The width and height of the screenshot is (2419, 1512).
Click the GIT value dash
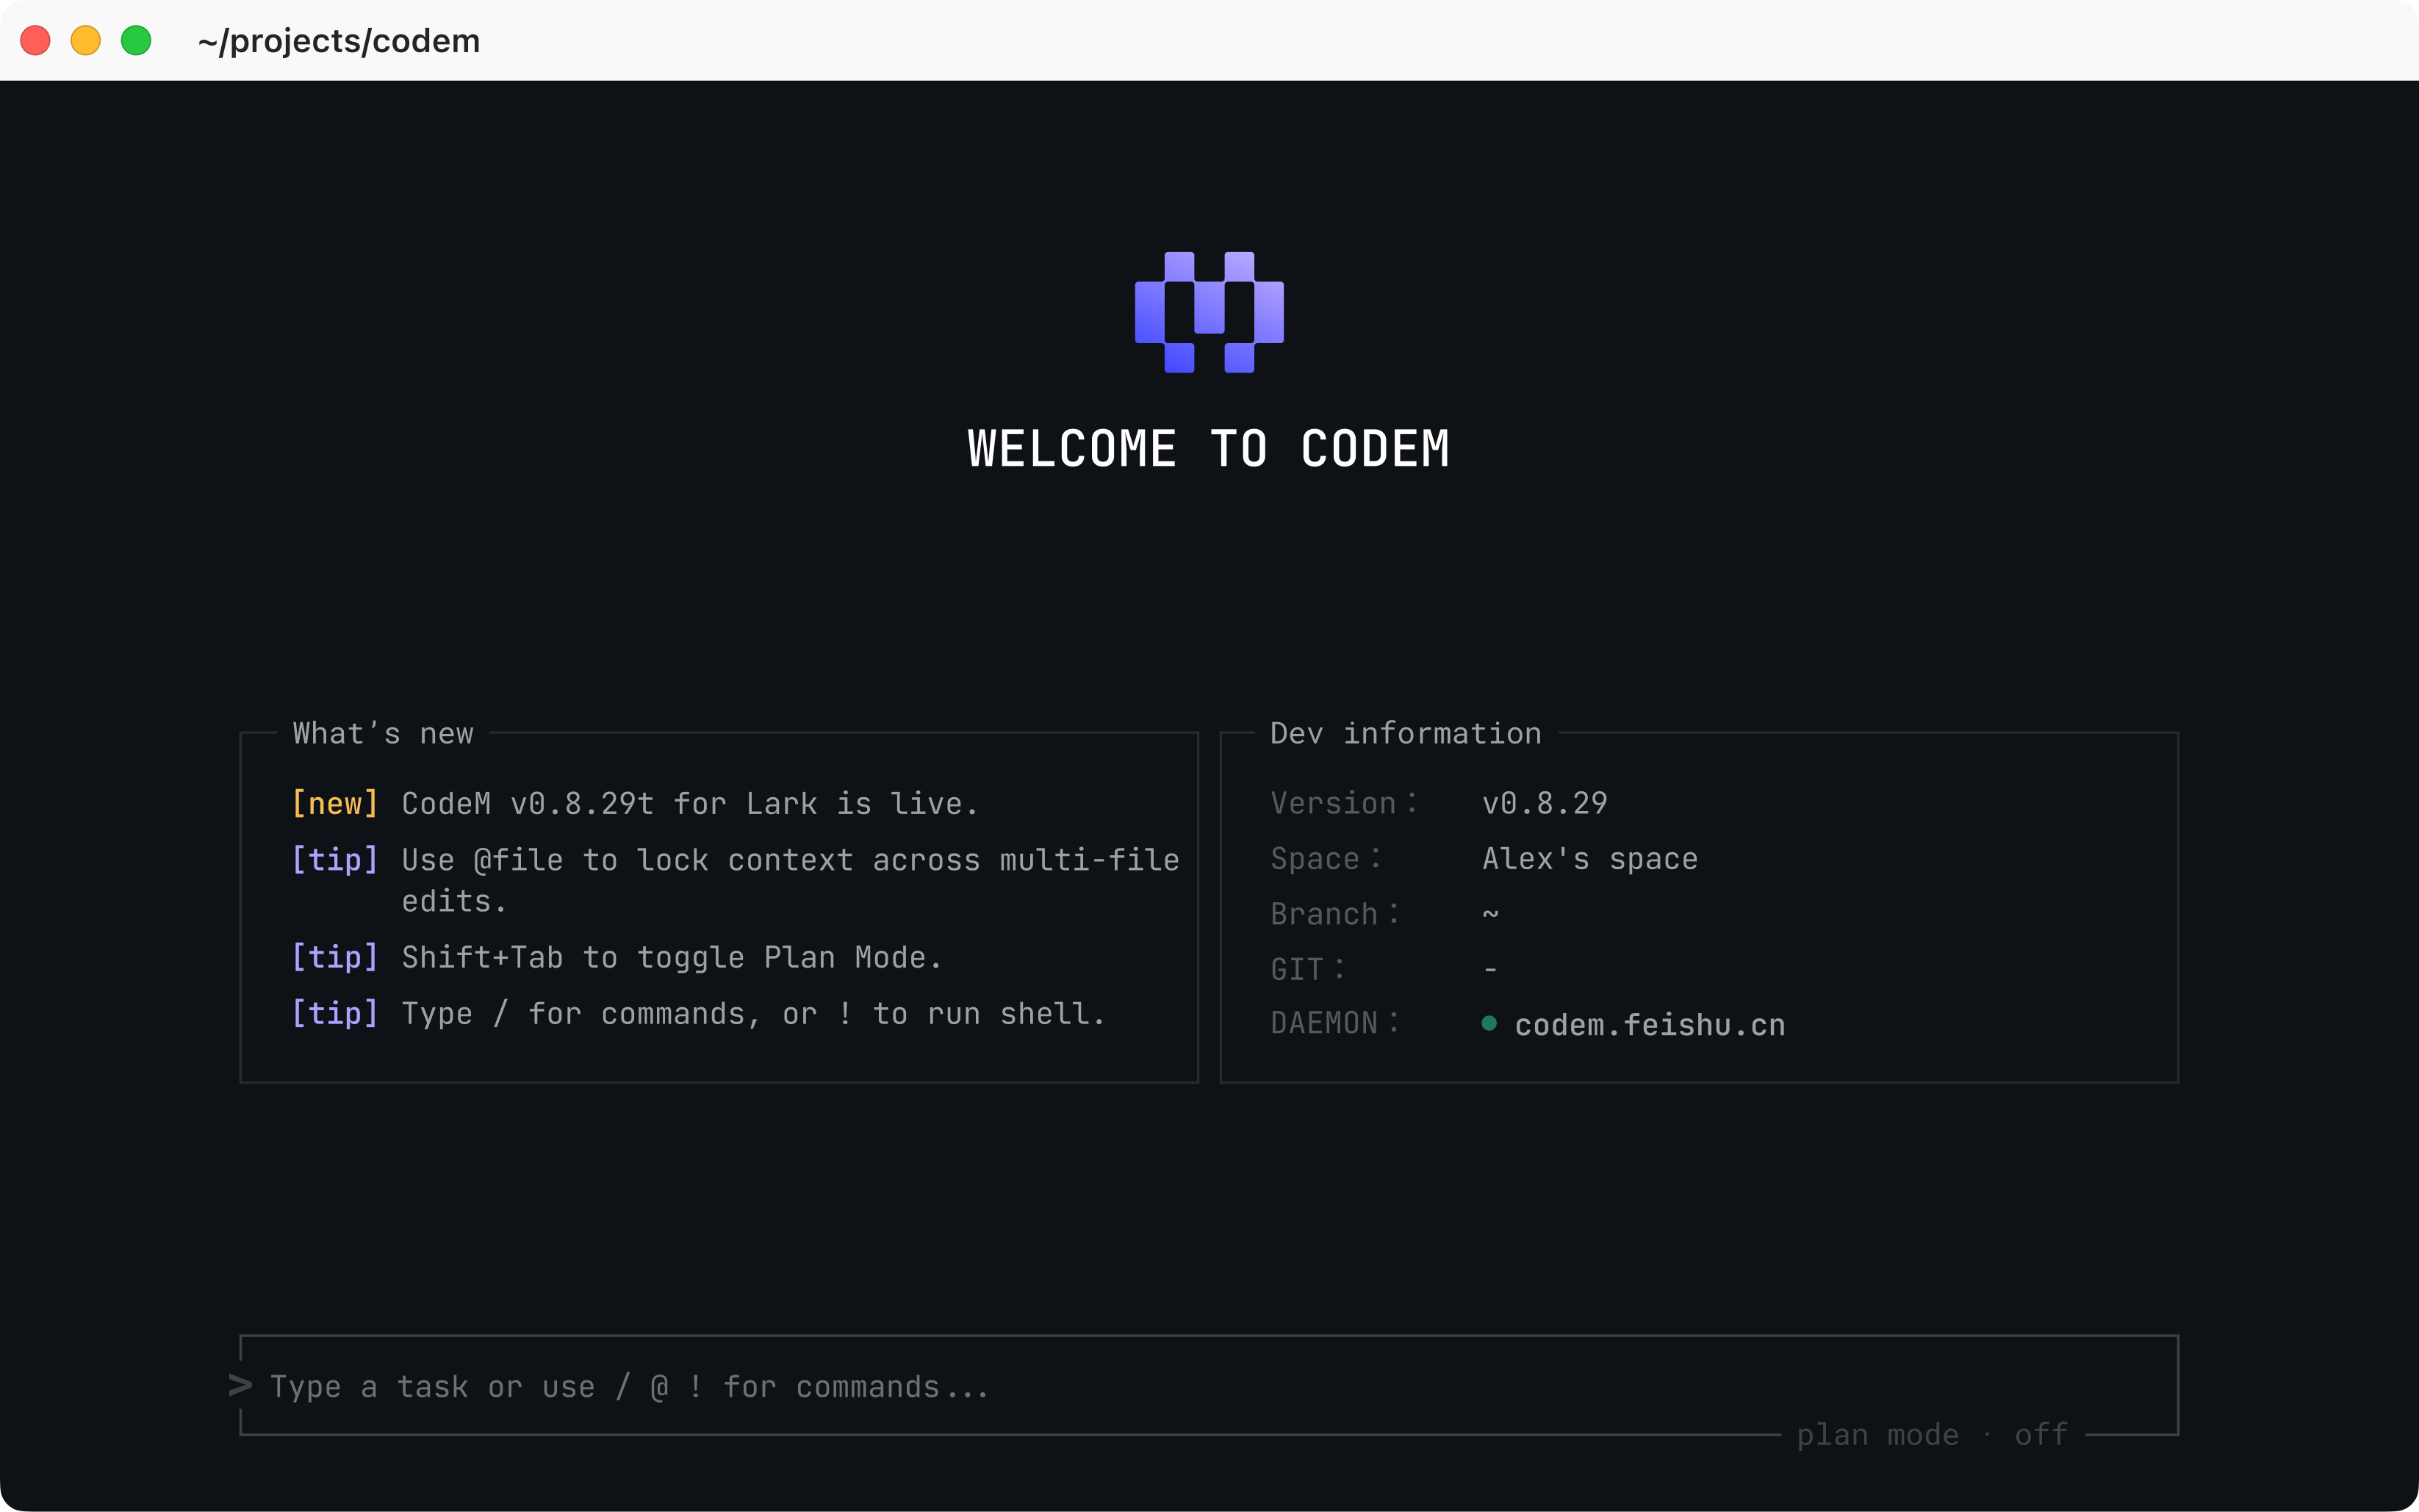coord(1490,969)
